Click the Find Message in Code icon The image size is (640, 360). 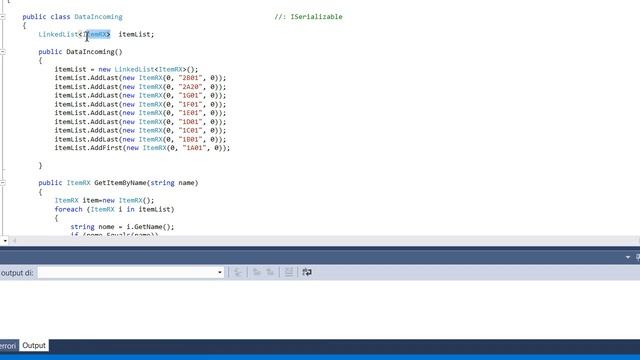[238, 272]
